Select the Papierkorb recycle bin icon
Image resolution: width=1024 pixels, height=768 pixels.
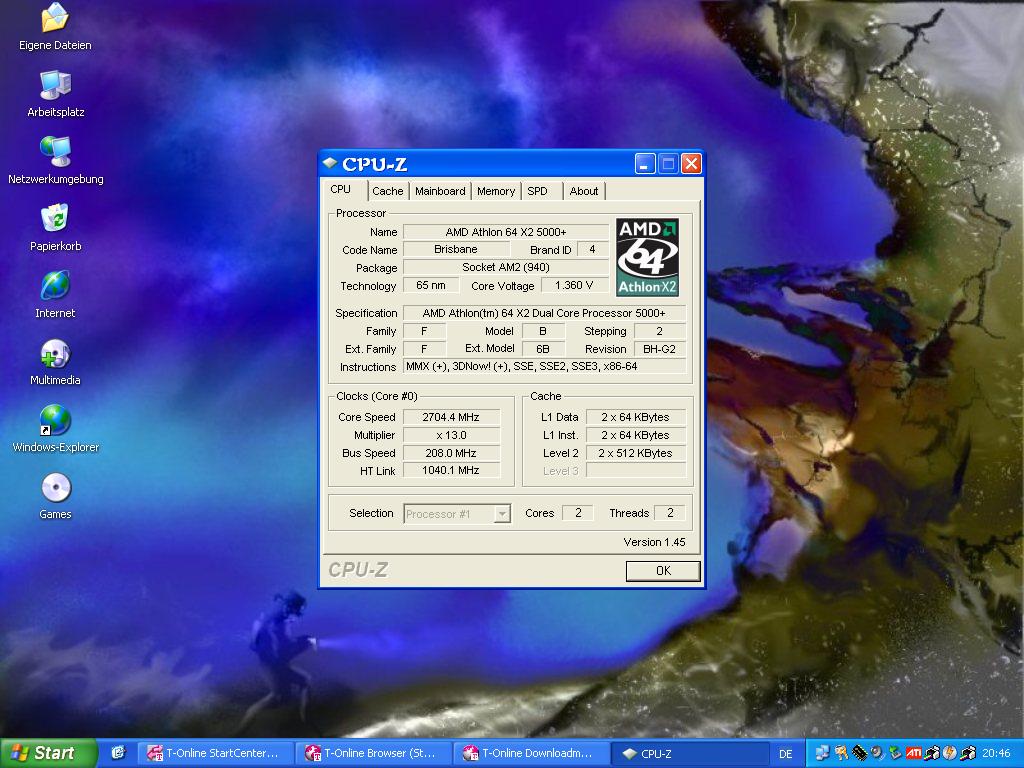tap(56, 228)
